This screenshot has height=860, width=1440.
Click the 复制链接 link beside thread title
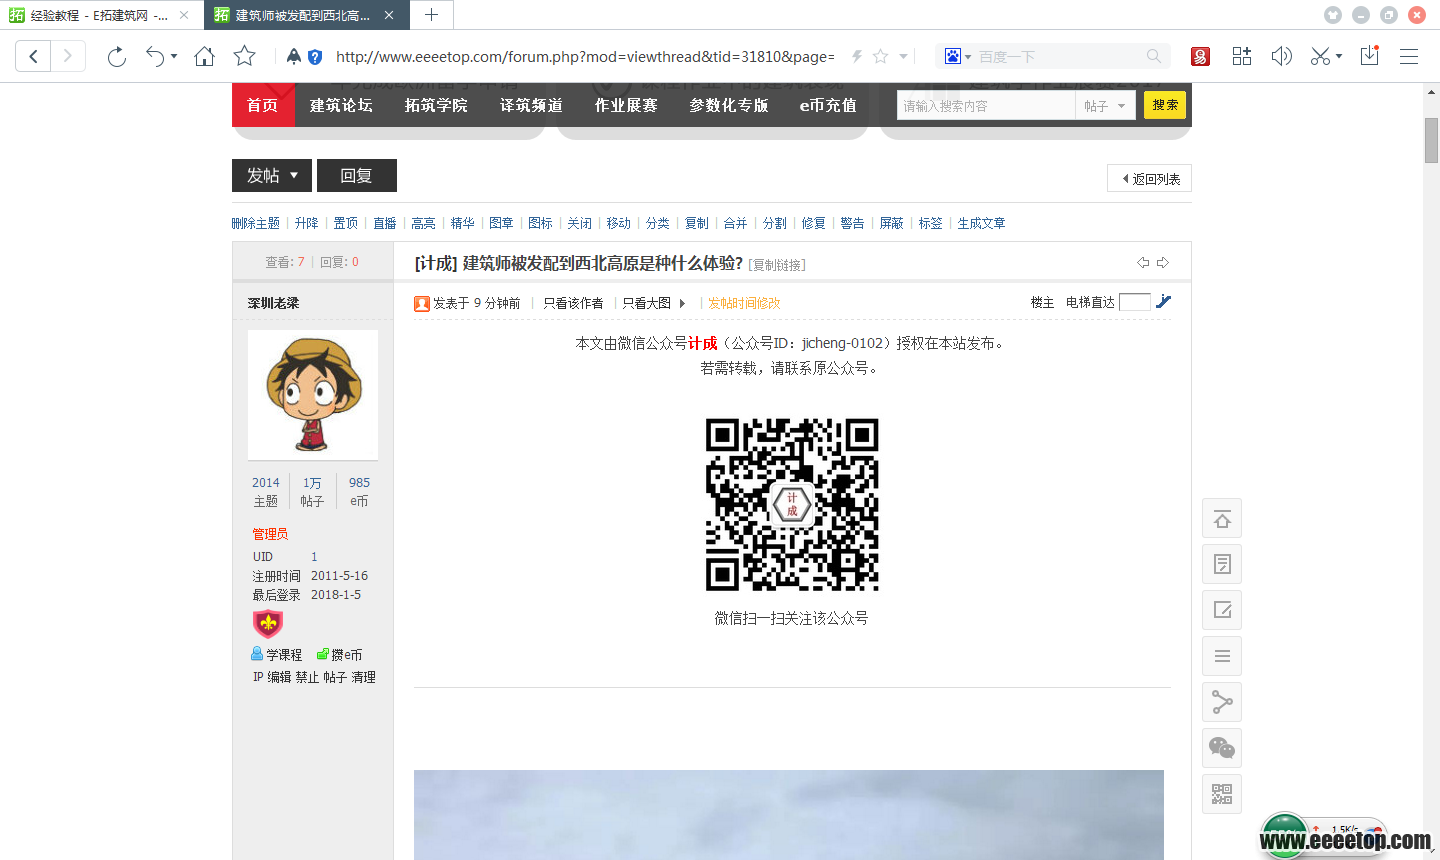[x=777, y=265]
